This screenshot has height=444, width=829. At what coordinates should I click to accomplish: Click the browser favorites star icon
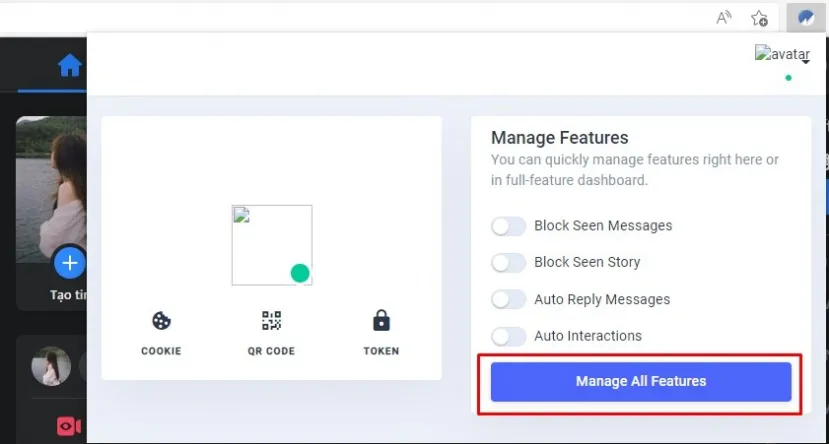pos(759,17)
